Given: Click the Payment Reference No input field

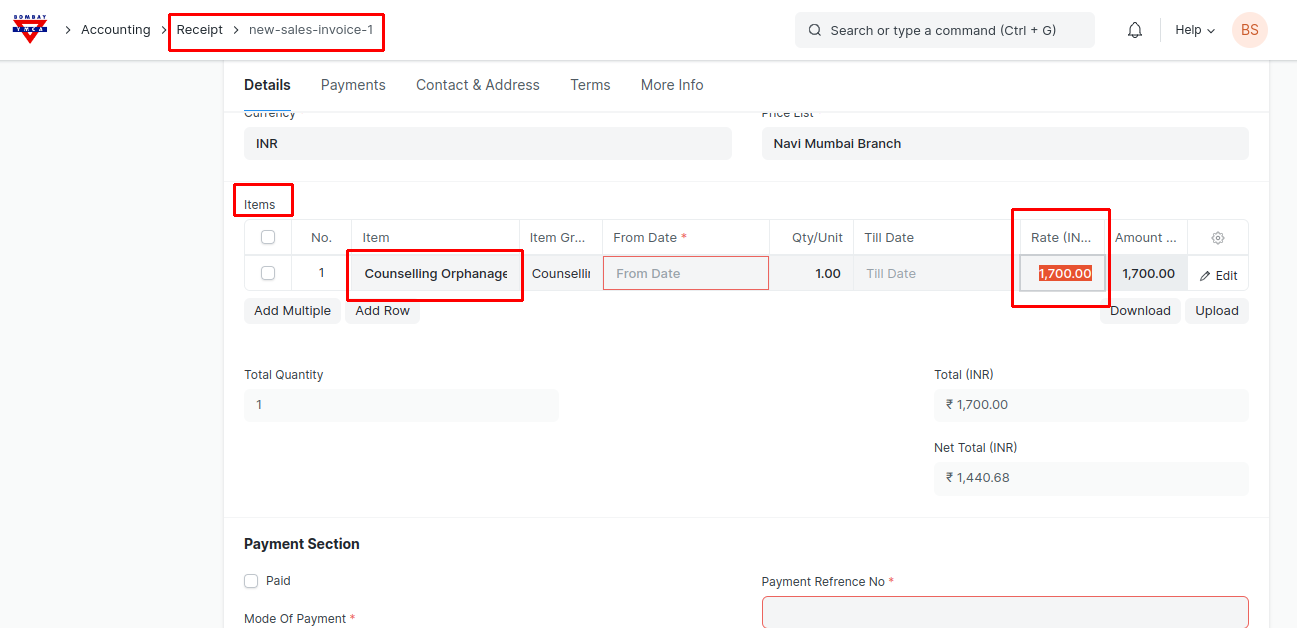Looking at the screenshot, I should 1004,612.
